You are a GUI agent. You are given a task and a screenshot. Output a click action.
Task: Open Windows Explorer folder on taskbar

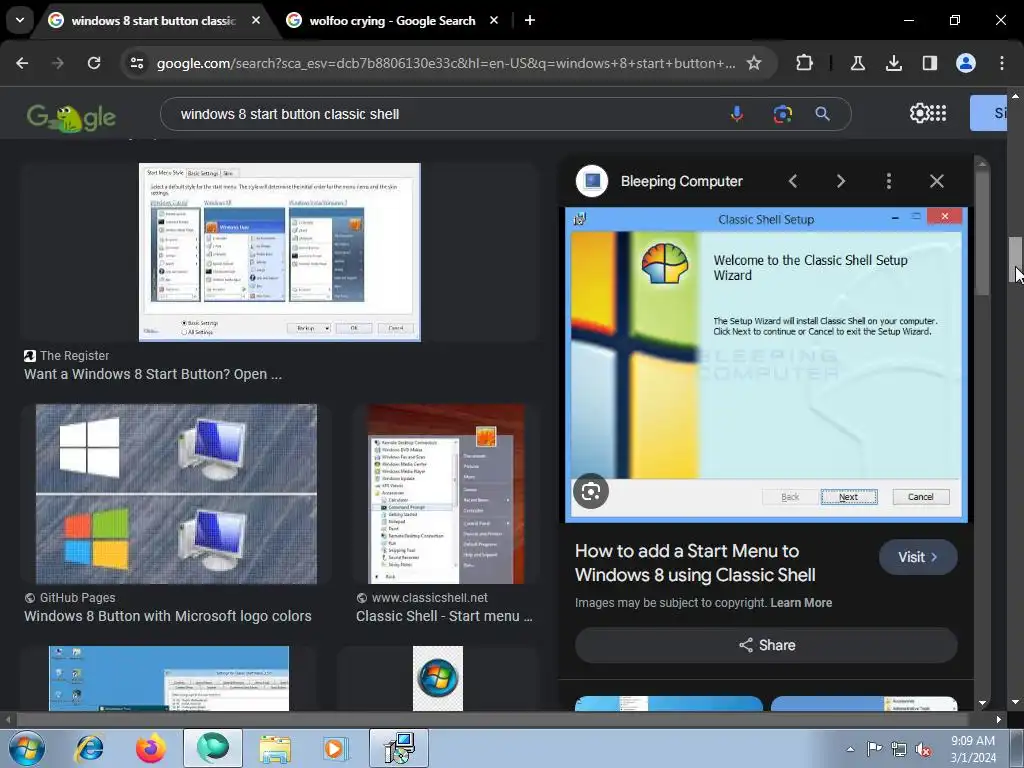(275, 748)
